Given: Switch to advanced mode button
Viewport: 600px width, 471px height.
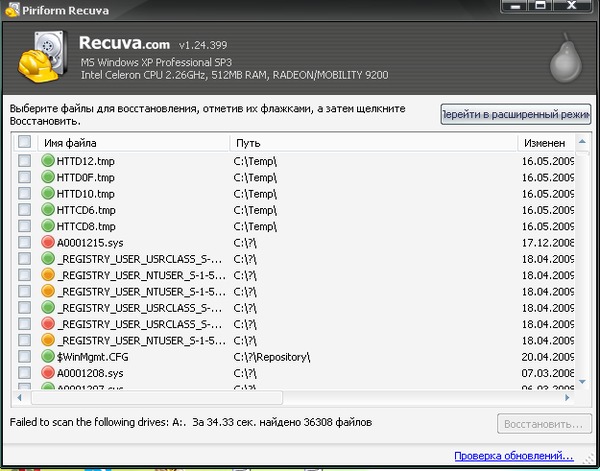Looking at the screenshot, I should click(515, 114).
